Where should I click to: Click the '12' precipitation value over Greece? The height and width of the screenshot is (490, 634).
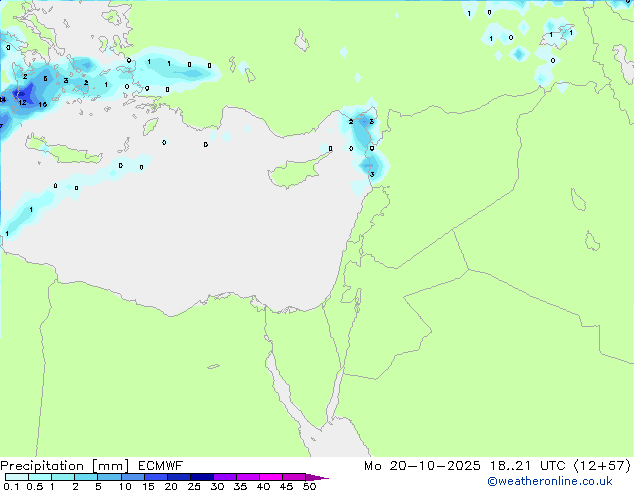(22, 102)
